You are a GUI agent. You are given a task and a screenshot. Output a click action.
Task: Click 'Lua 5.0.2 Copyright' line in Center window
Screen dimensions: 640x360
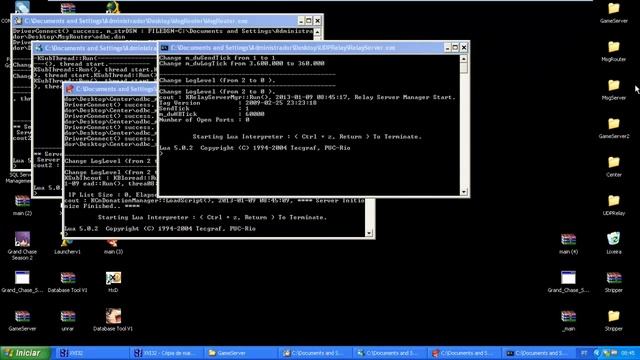pyautogui.click(x=160, y=229)
